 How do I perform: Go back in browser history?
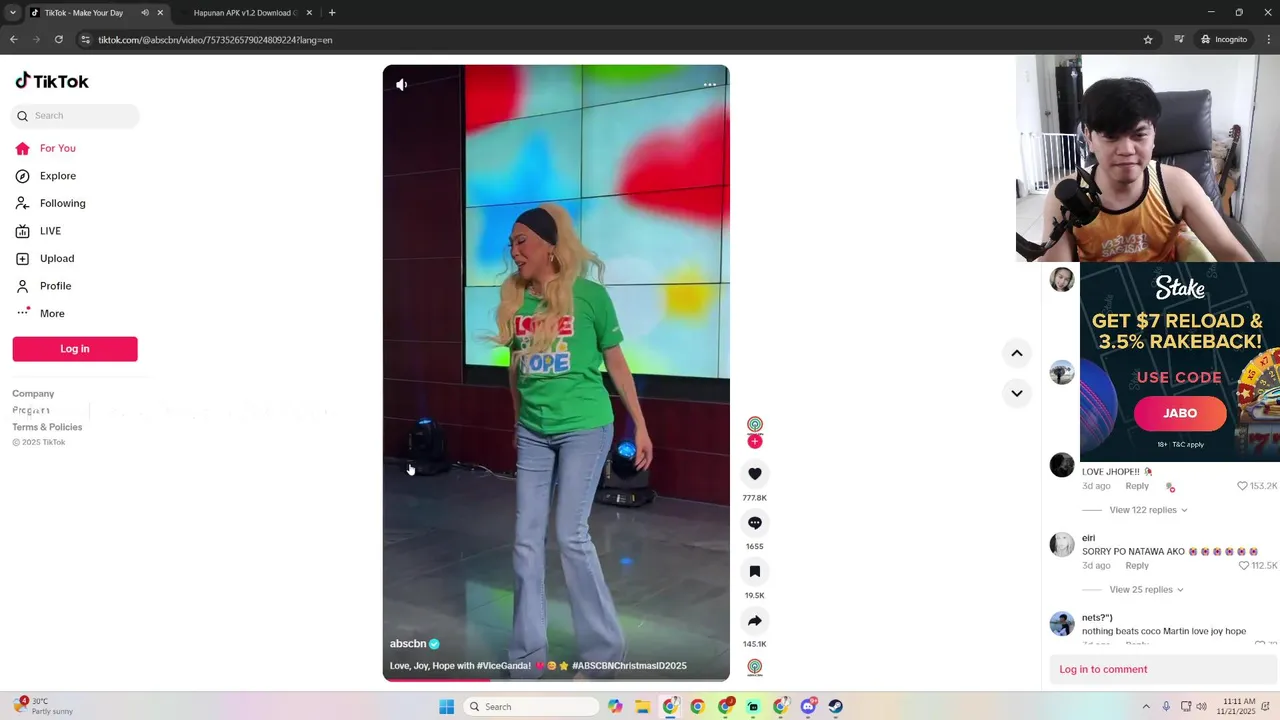point(14,40)
